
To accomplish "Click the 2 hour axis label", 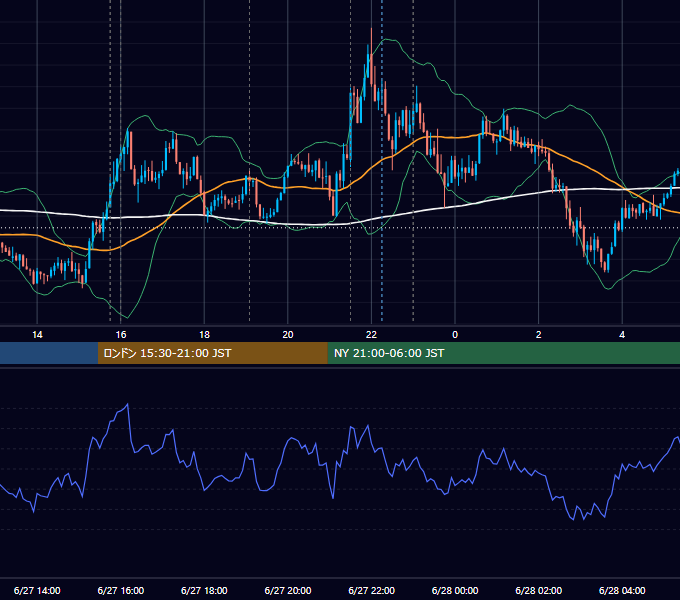I will (539, 335).
